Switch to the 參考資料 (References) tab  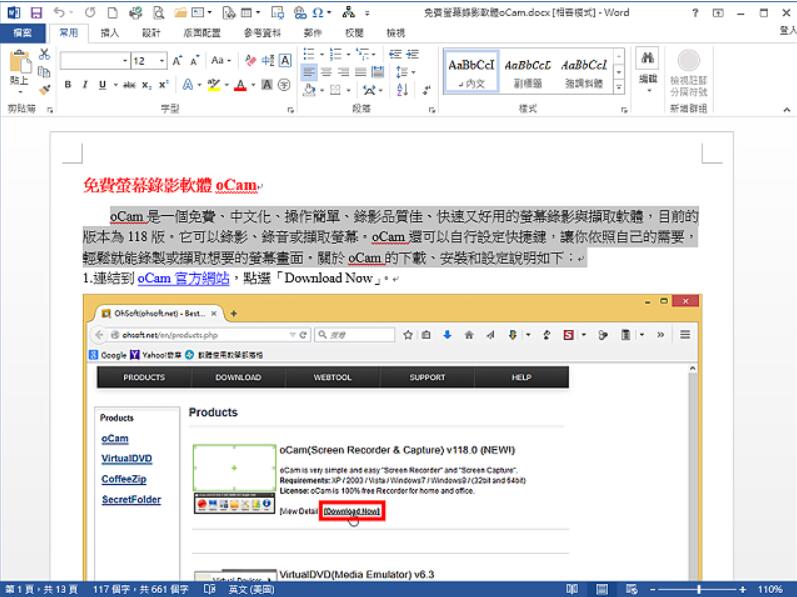pyautogui.click(x=262, y=33)
